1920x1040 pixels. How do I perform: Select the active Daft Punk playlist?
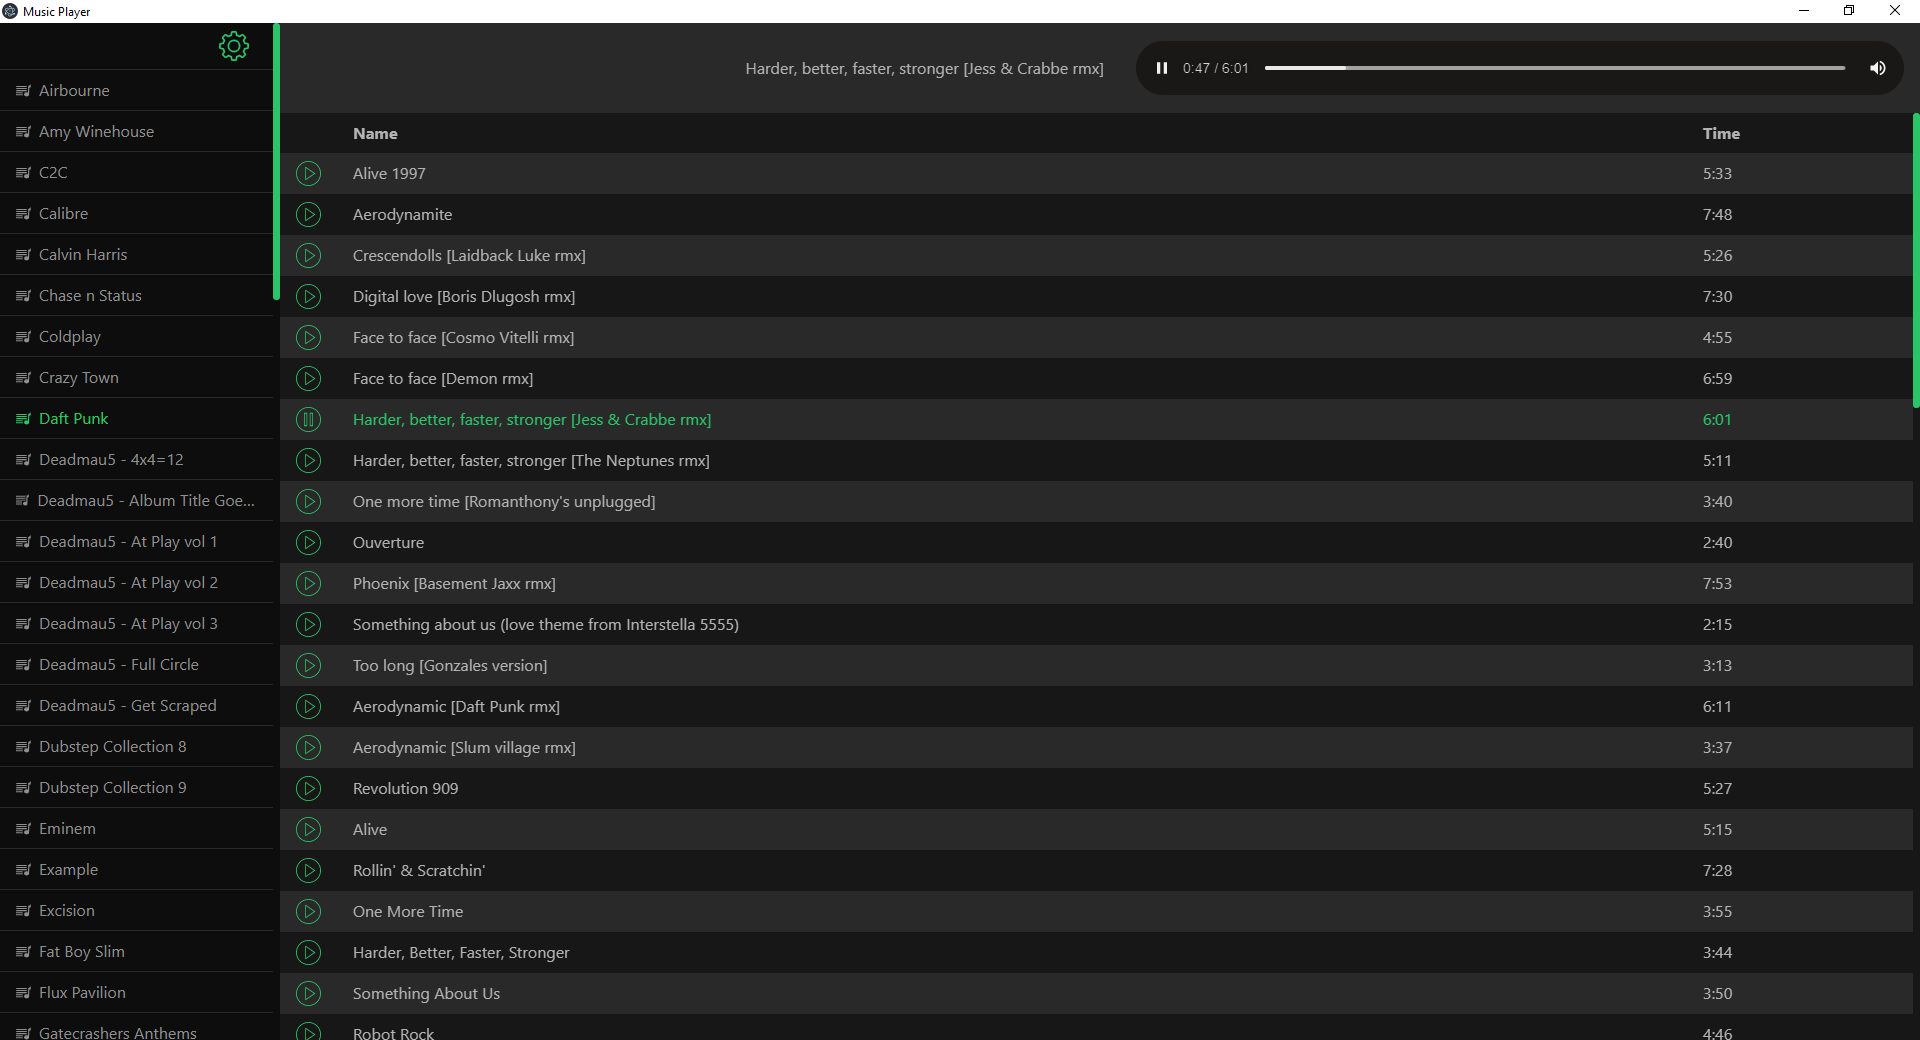(136, 418)
